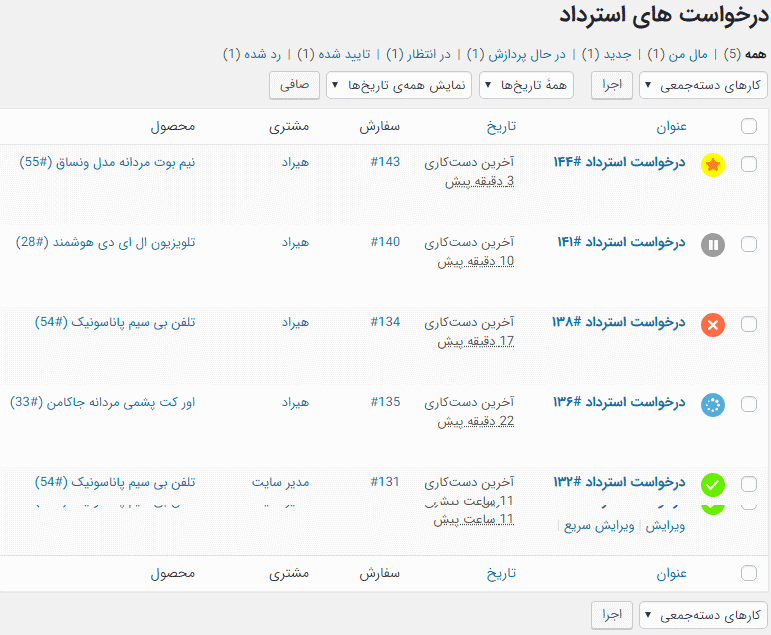Open درخواست استرداد #۱۴۴ title link

620,162
